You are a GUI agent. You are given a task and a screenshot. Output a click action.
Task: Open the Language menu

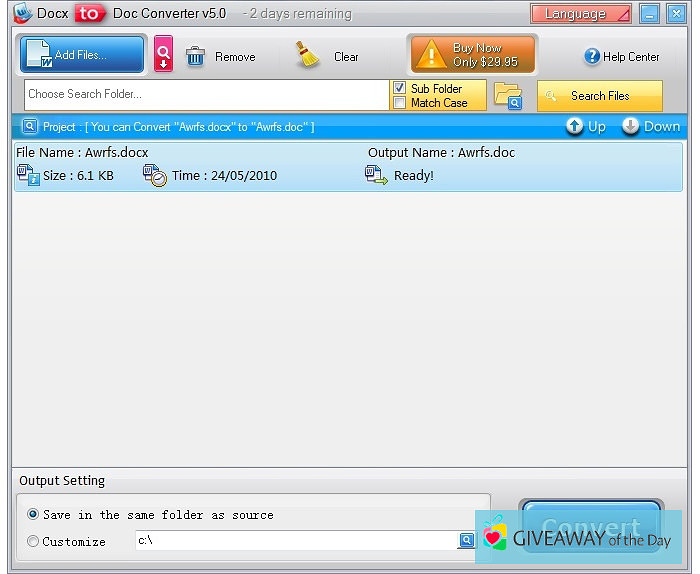[x=581, y=14]
